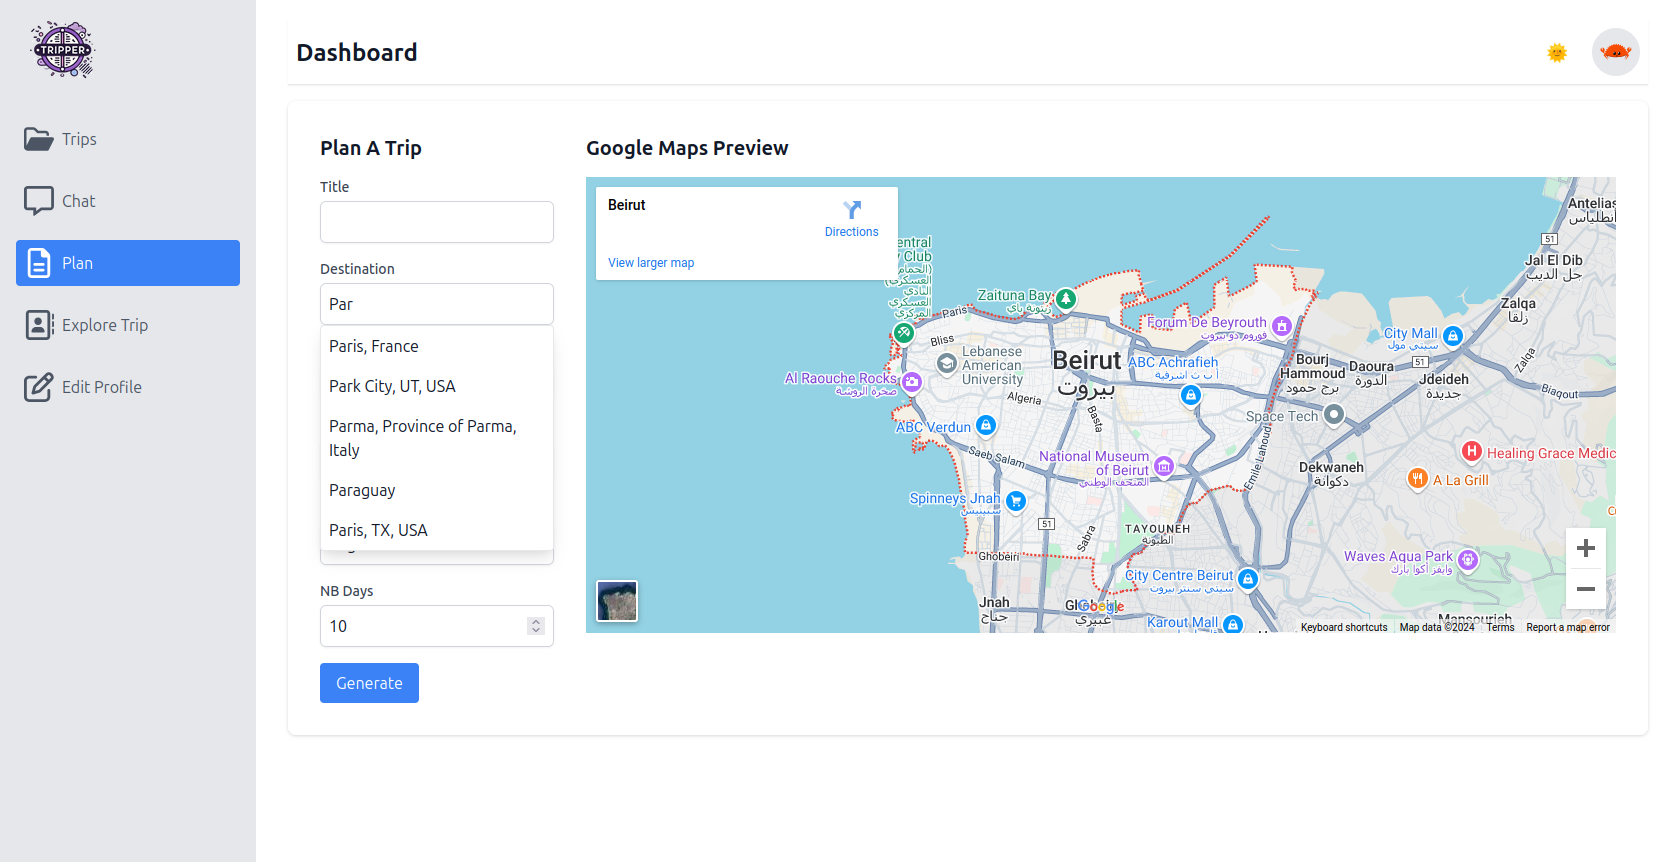Click Report a map error link

click(x=1568, y=628)
